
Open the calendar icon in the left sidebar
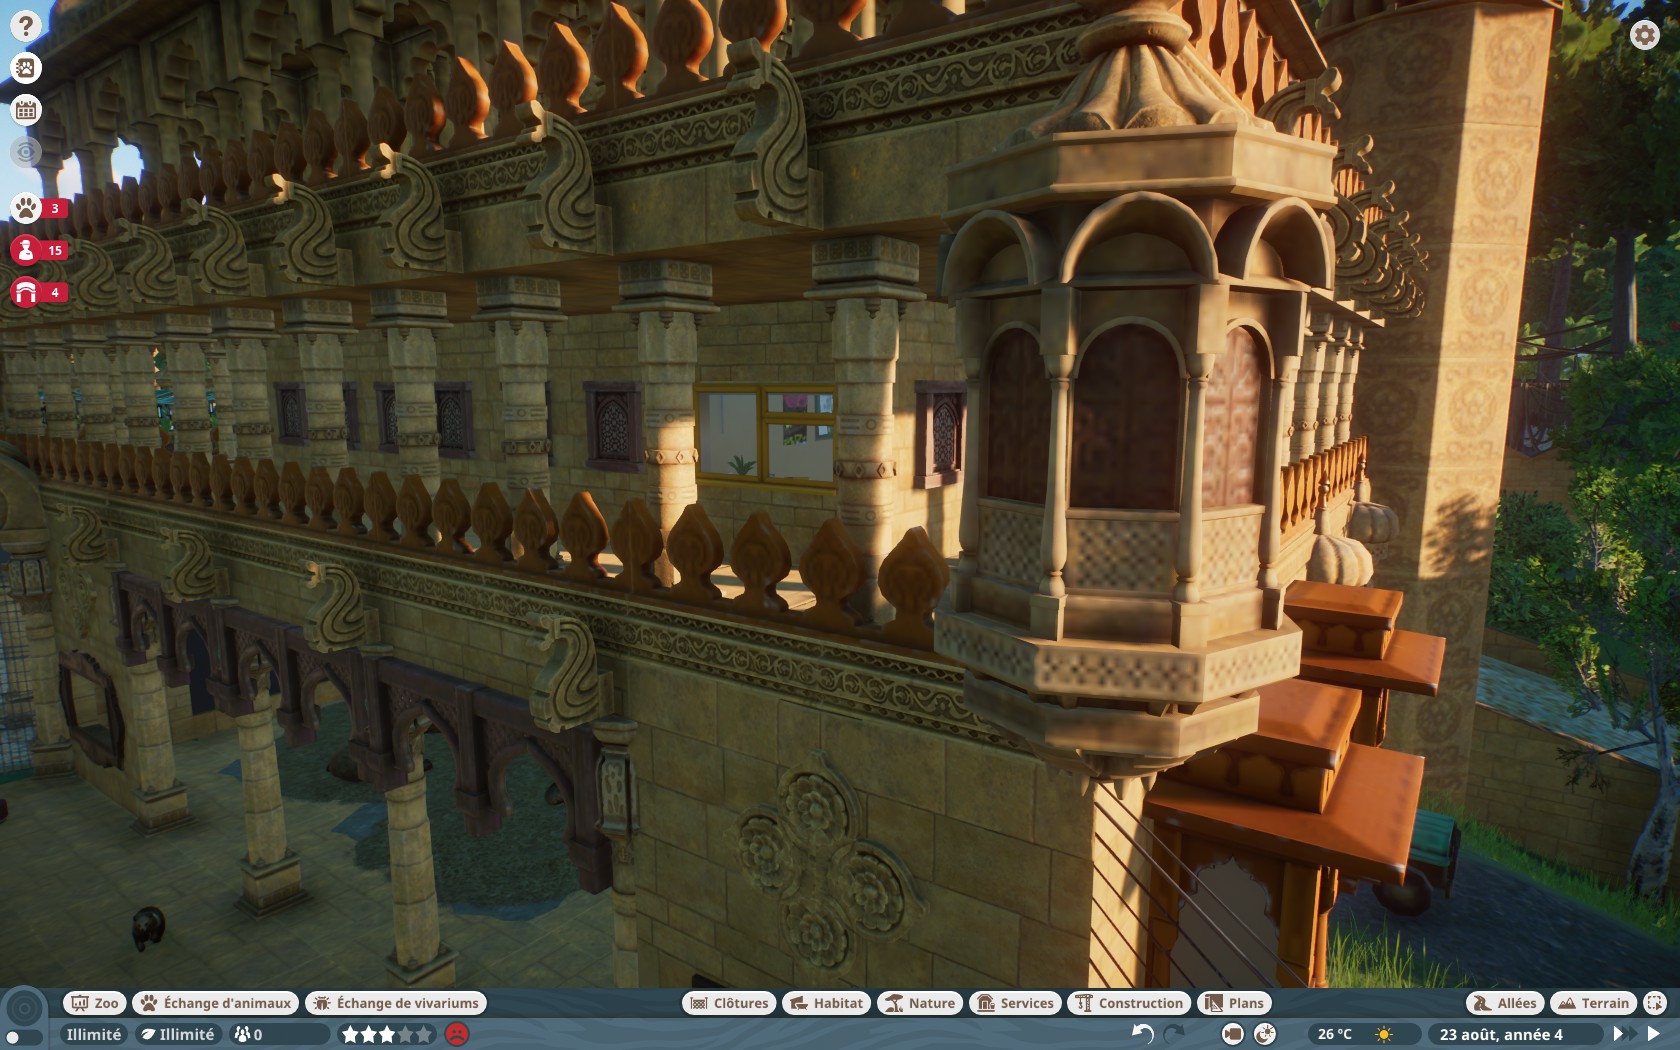tap(26, 110)
